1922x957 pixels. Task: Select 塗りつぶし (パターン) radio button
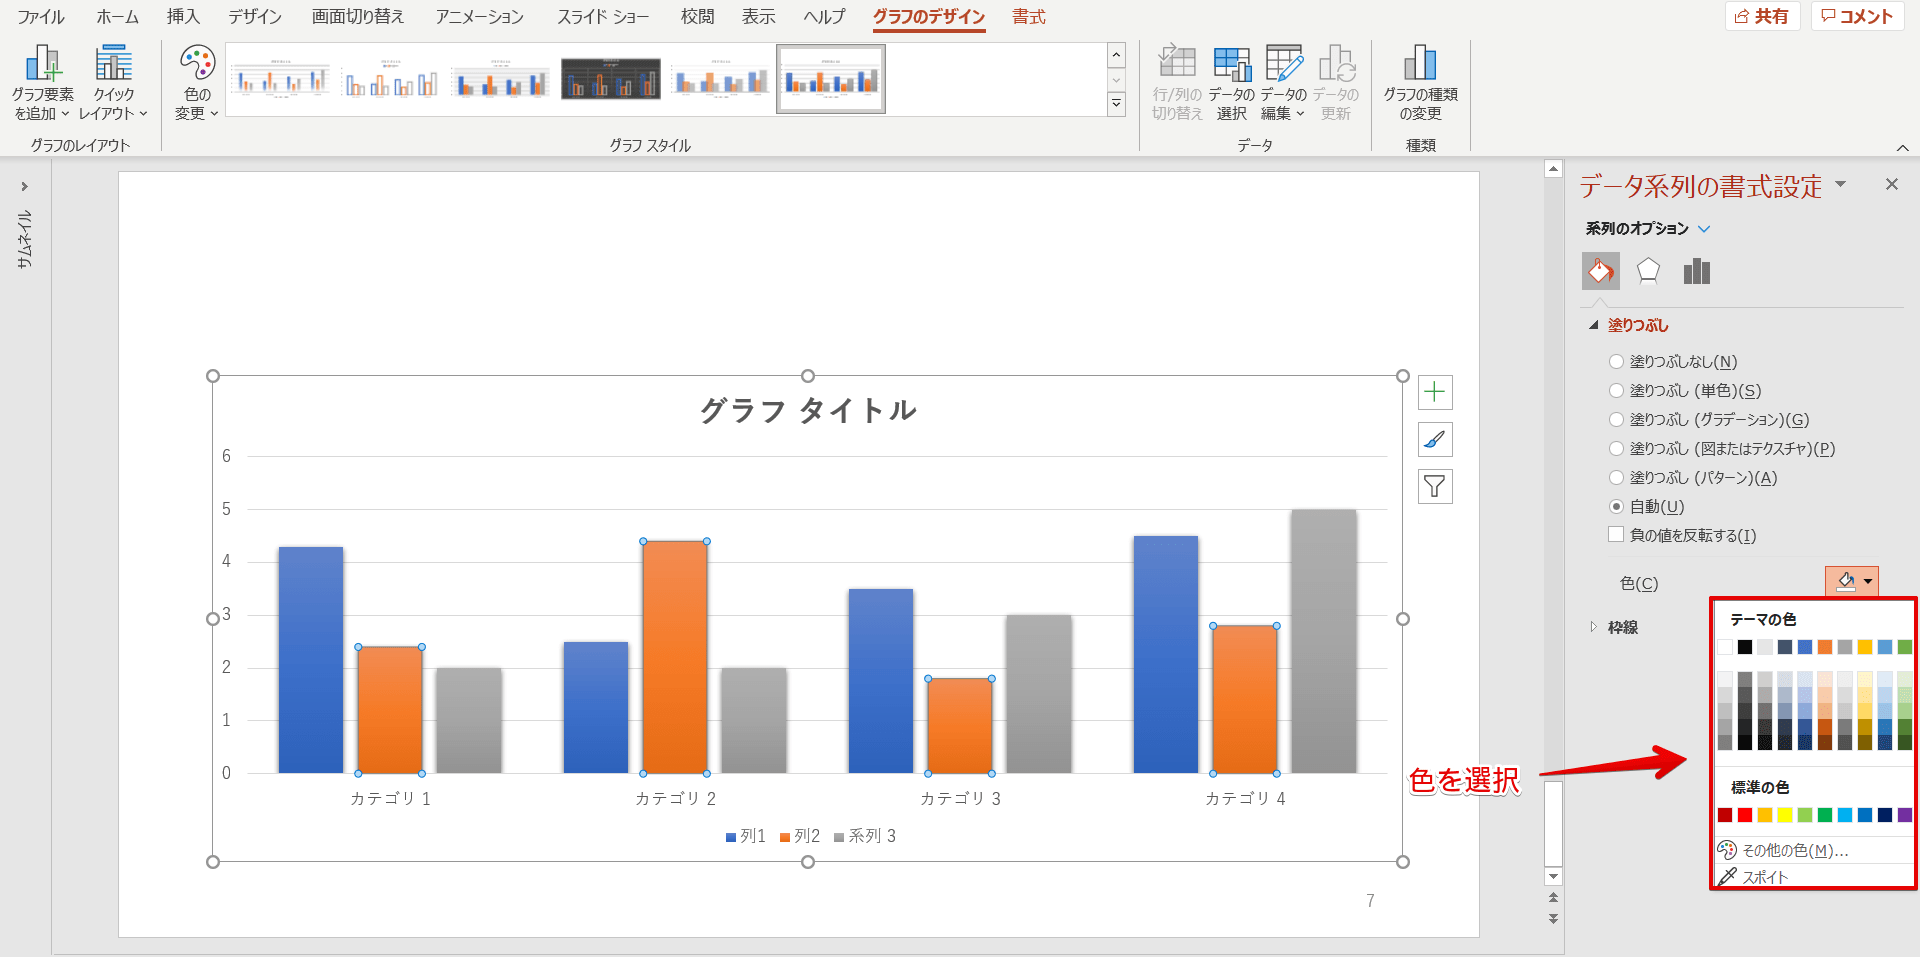pyautogui.click(x=1616, y=478)
